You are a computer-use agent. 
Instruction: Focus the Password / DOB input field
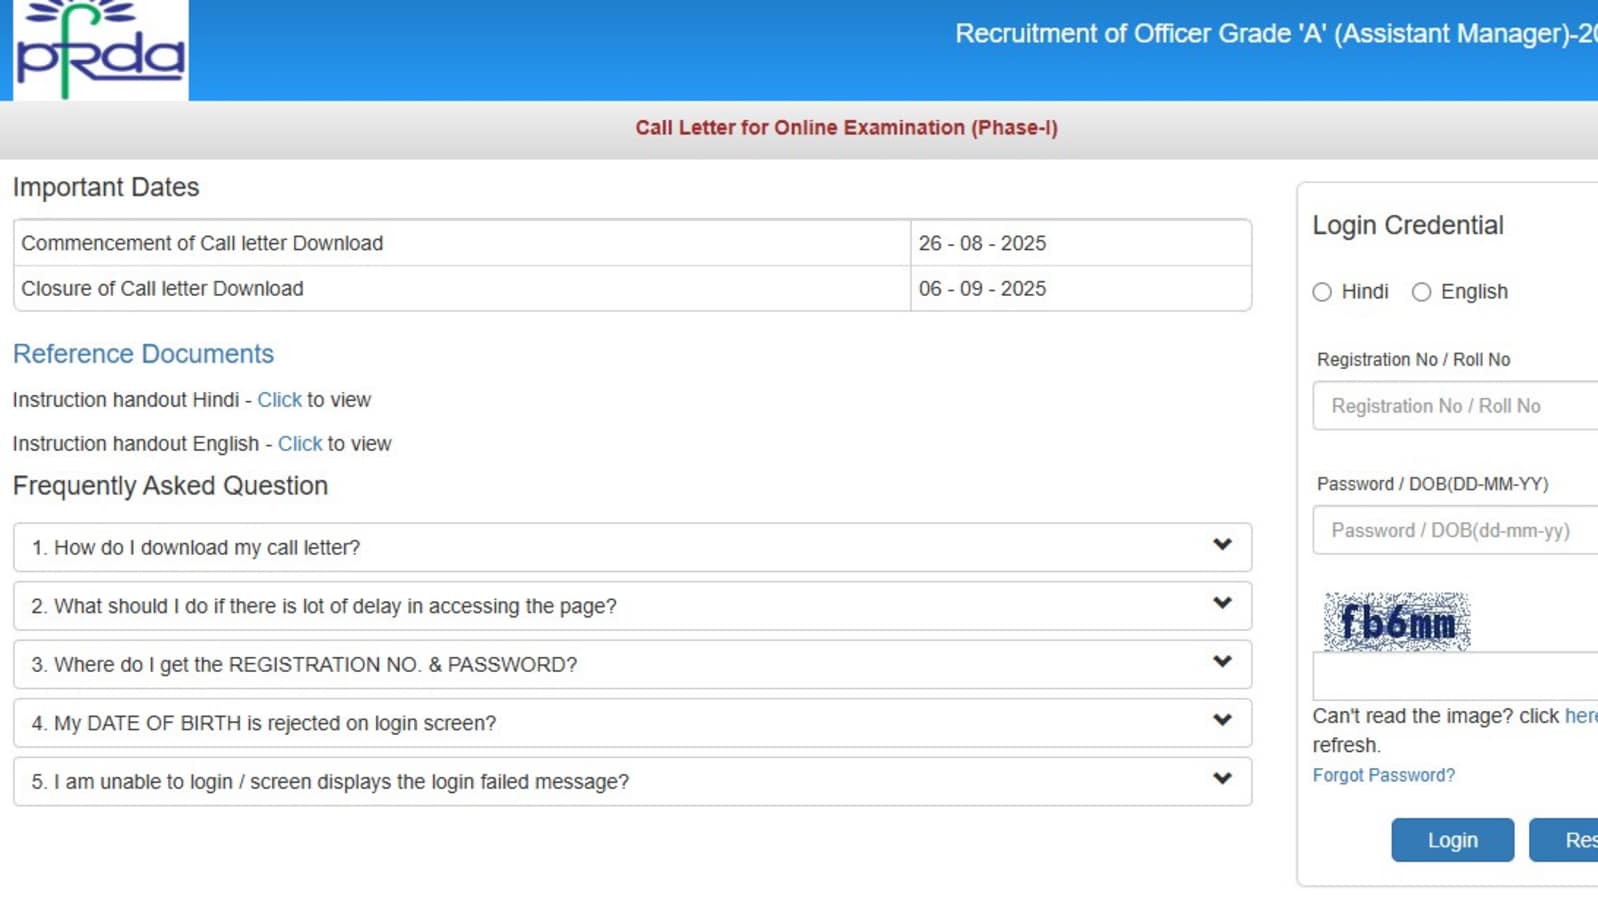point(1455,530)
